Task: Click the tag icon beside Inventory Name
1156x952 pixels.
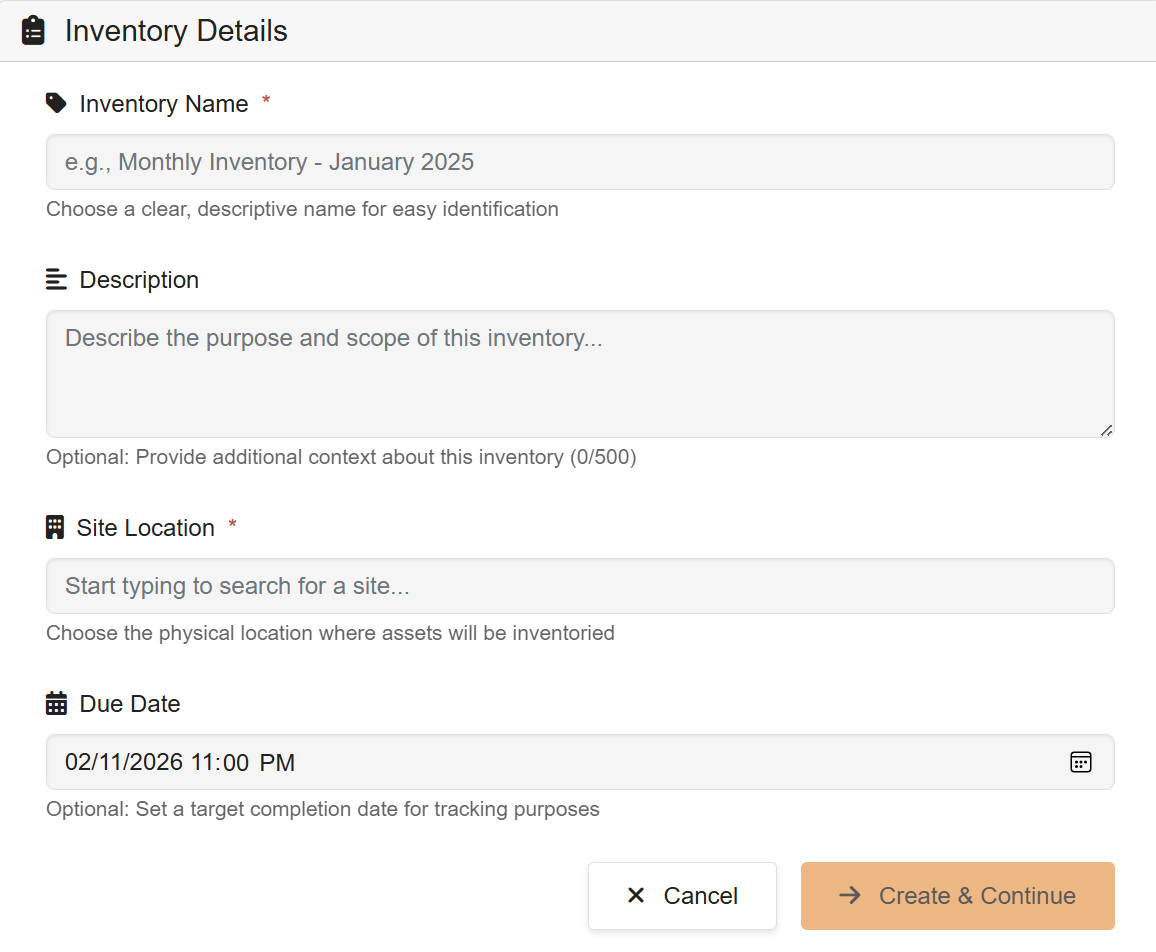Action: pyautogui.click(x=56, y=103)
